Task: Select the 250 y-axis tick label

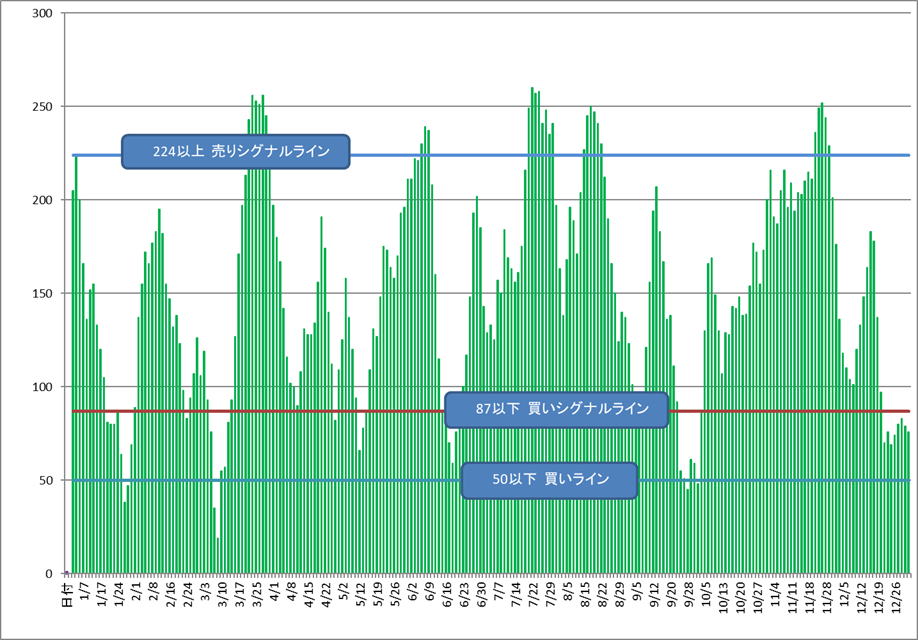Action: 44,107
